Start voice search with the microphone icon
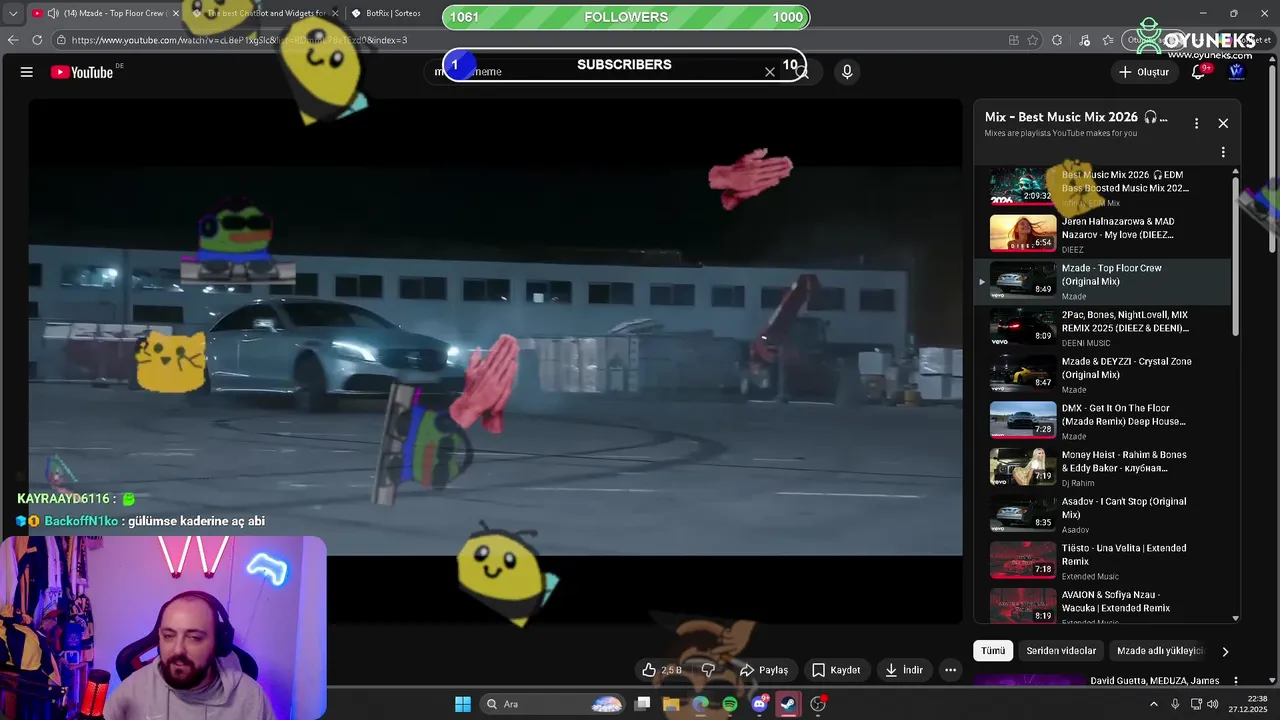This screenshot has width=1280, height=720. pyautogui.click(x=847, y=72)
